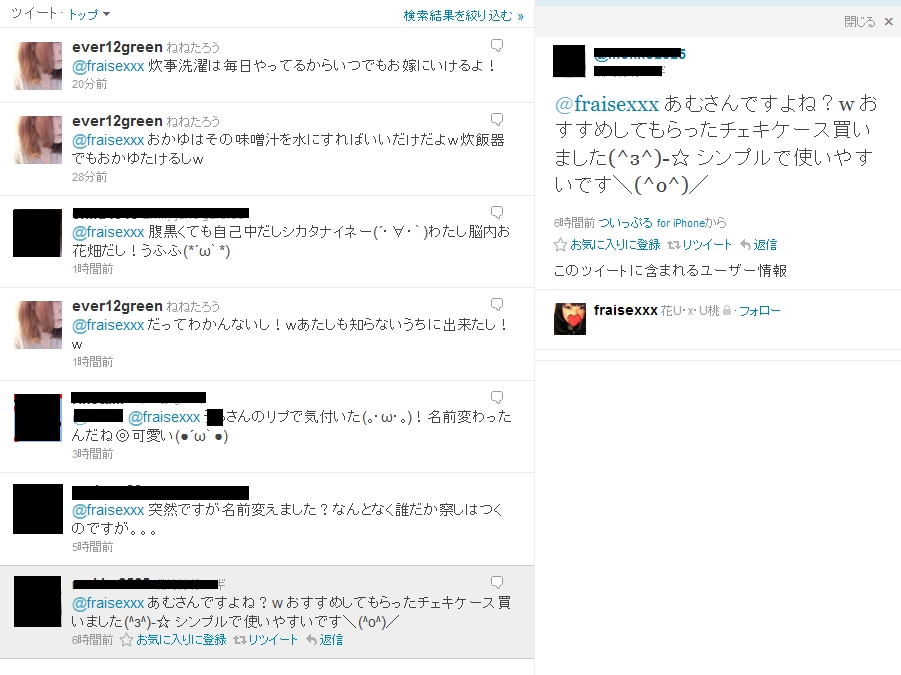This screenshot has height=675, width=901.
Task: Click the lock icon next to fraisexxx
Action: [x=727, y=310]
